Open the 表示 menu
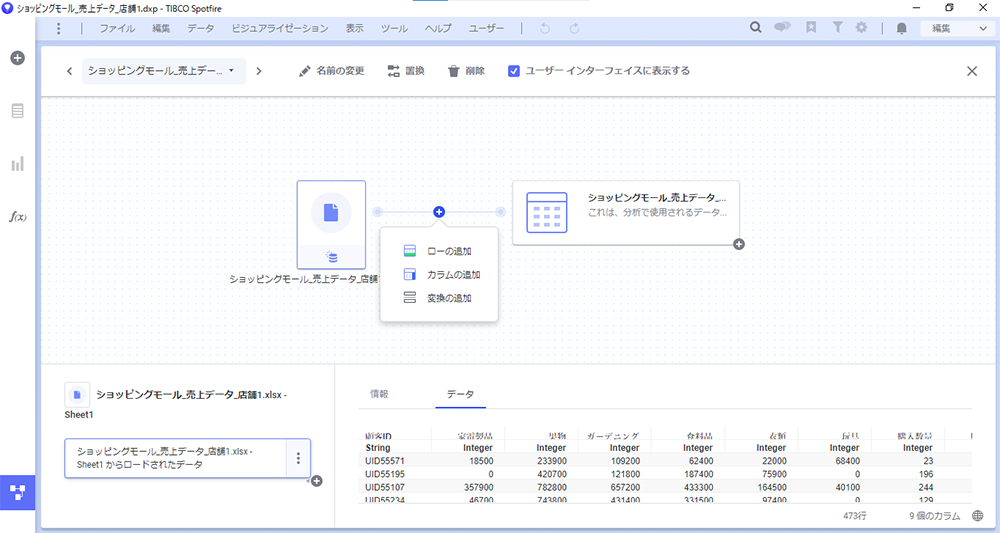 click(x=355, y=28)
